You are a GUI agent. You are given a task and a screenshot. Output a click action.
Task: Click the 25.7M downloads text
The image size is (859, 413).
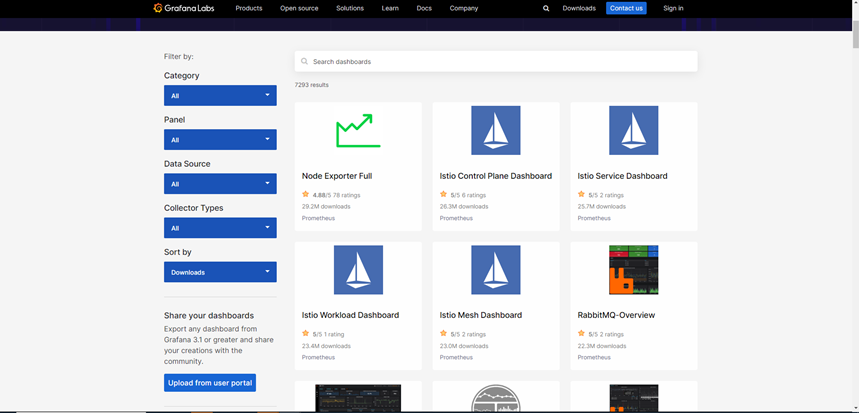602,206
